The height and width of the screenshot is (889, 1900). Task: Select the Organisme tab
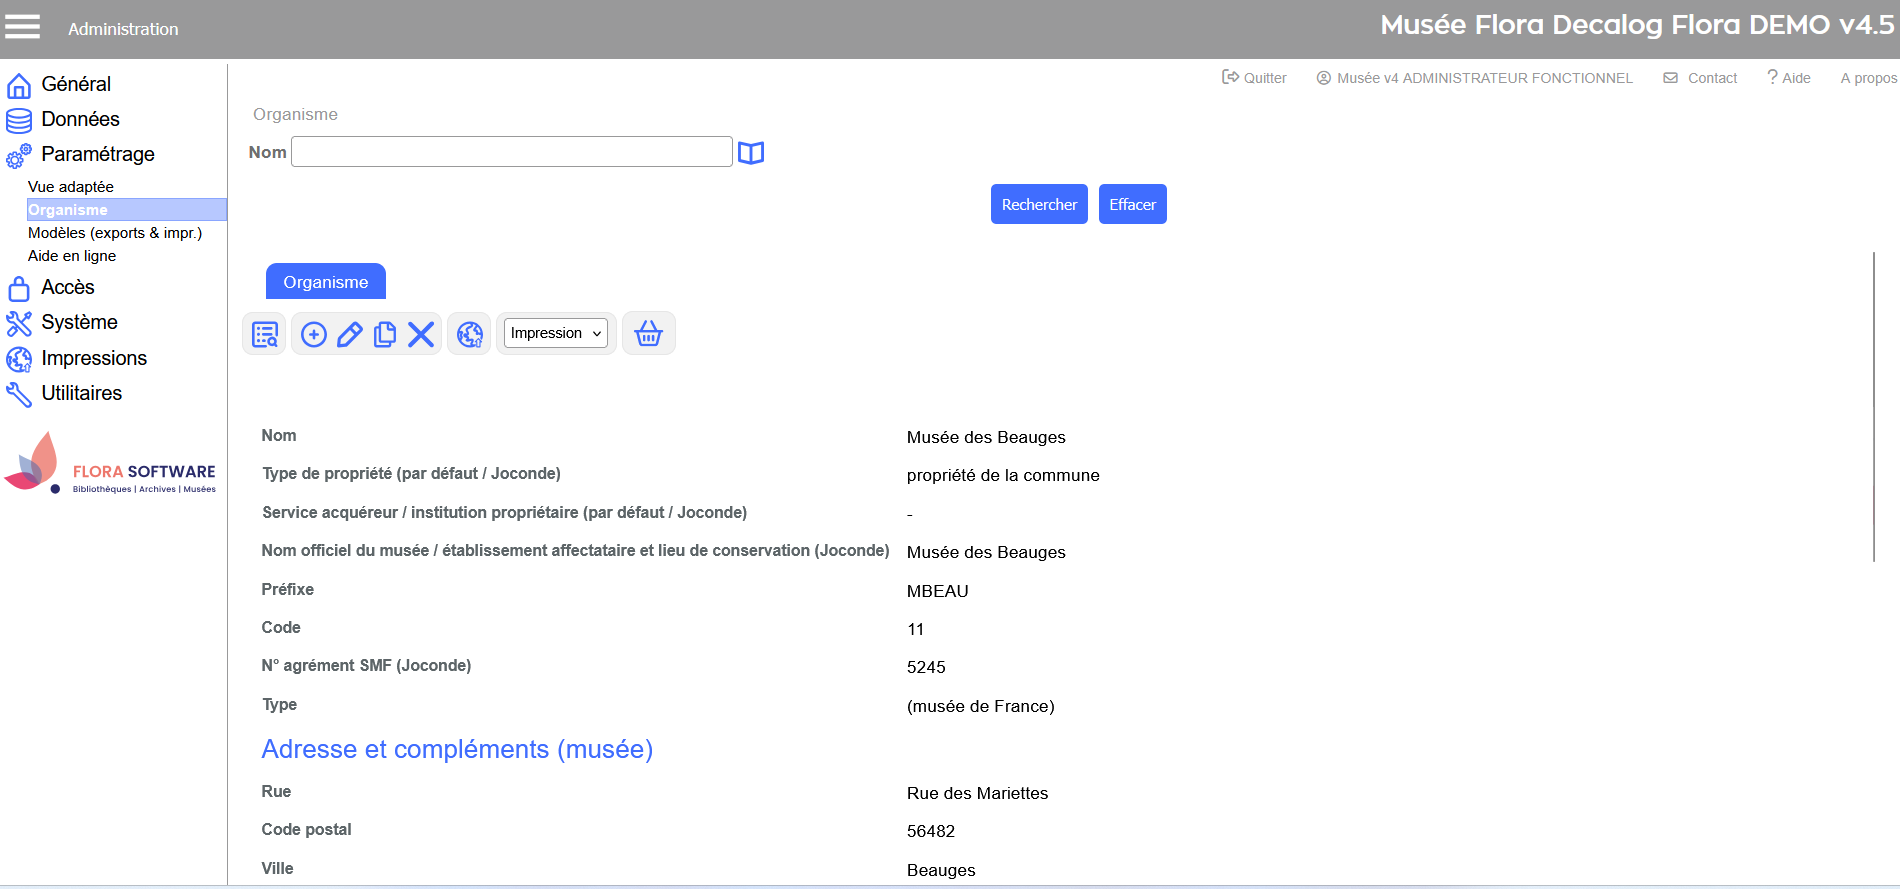pyautogui.click(x=325, y=282)
